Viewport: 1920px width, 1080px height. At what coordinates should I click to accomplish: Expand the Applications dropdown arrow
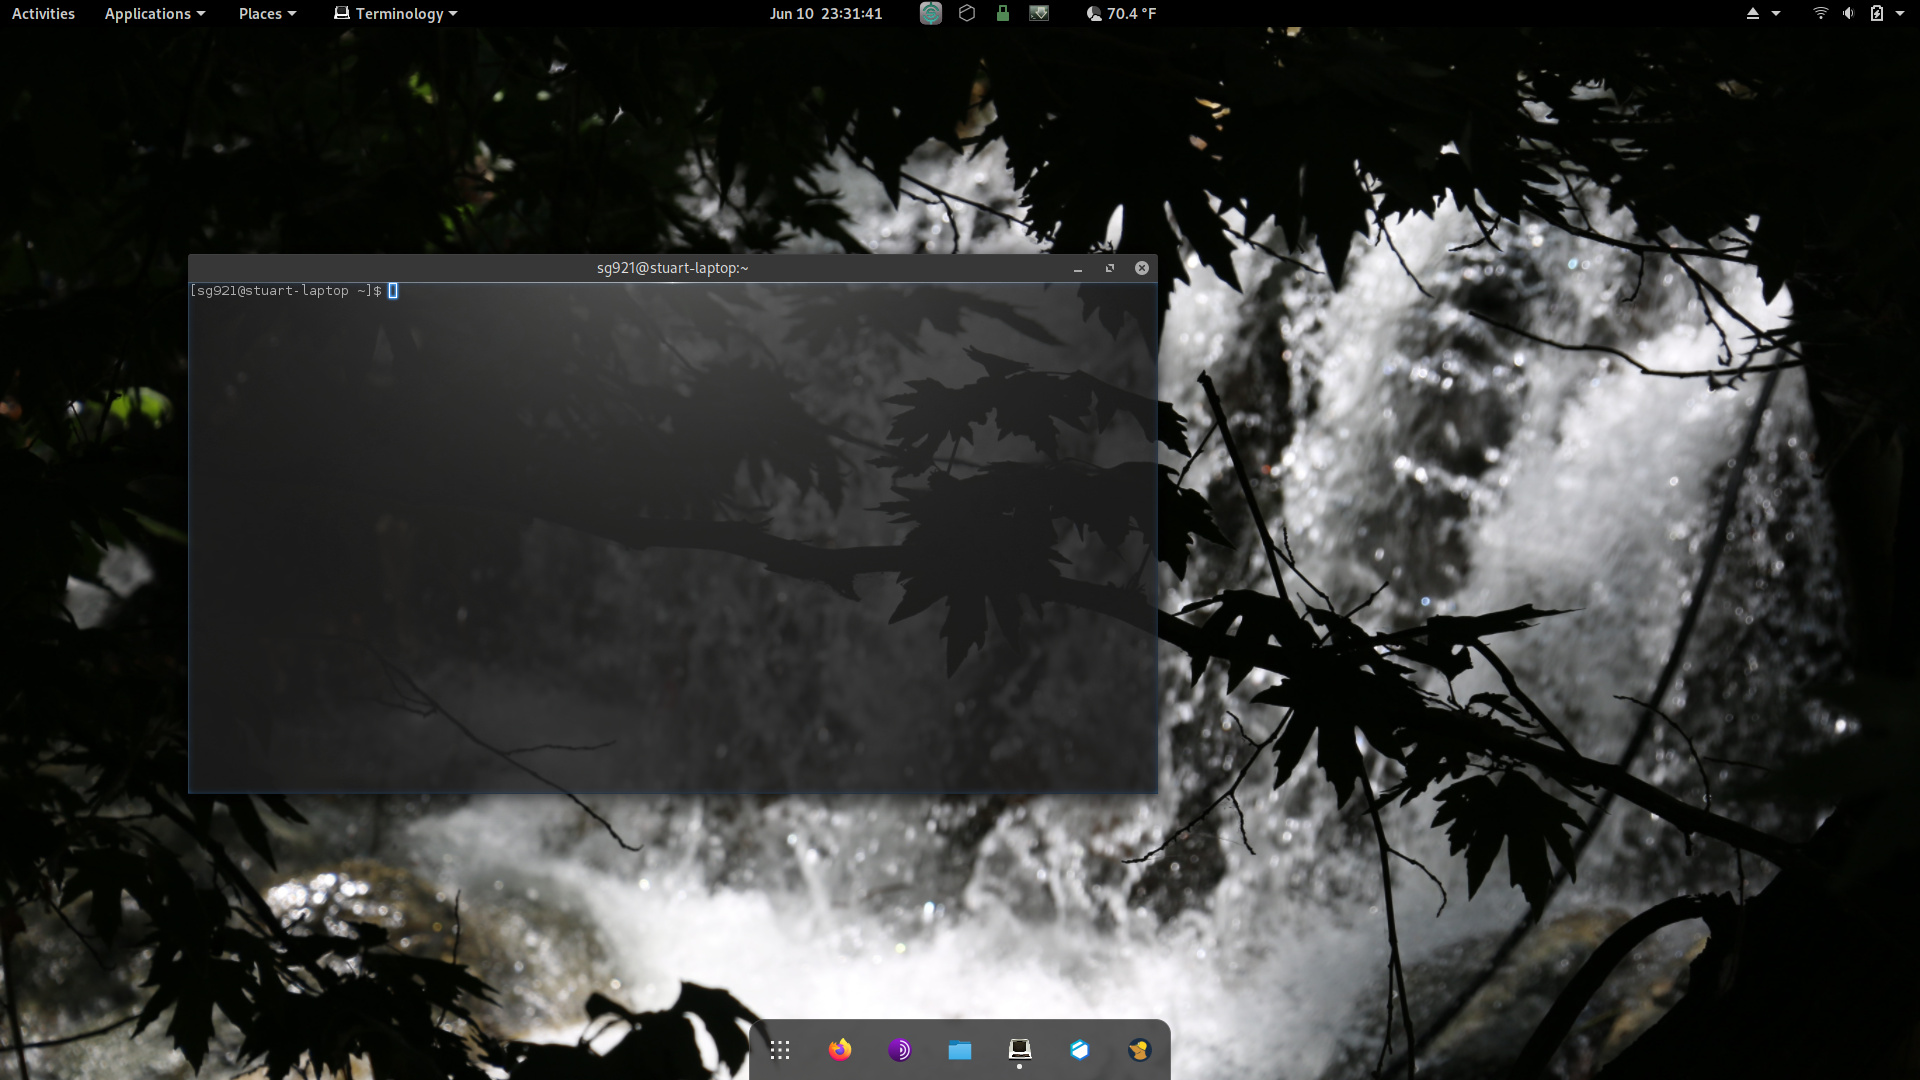[x=201, y=14]
